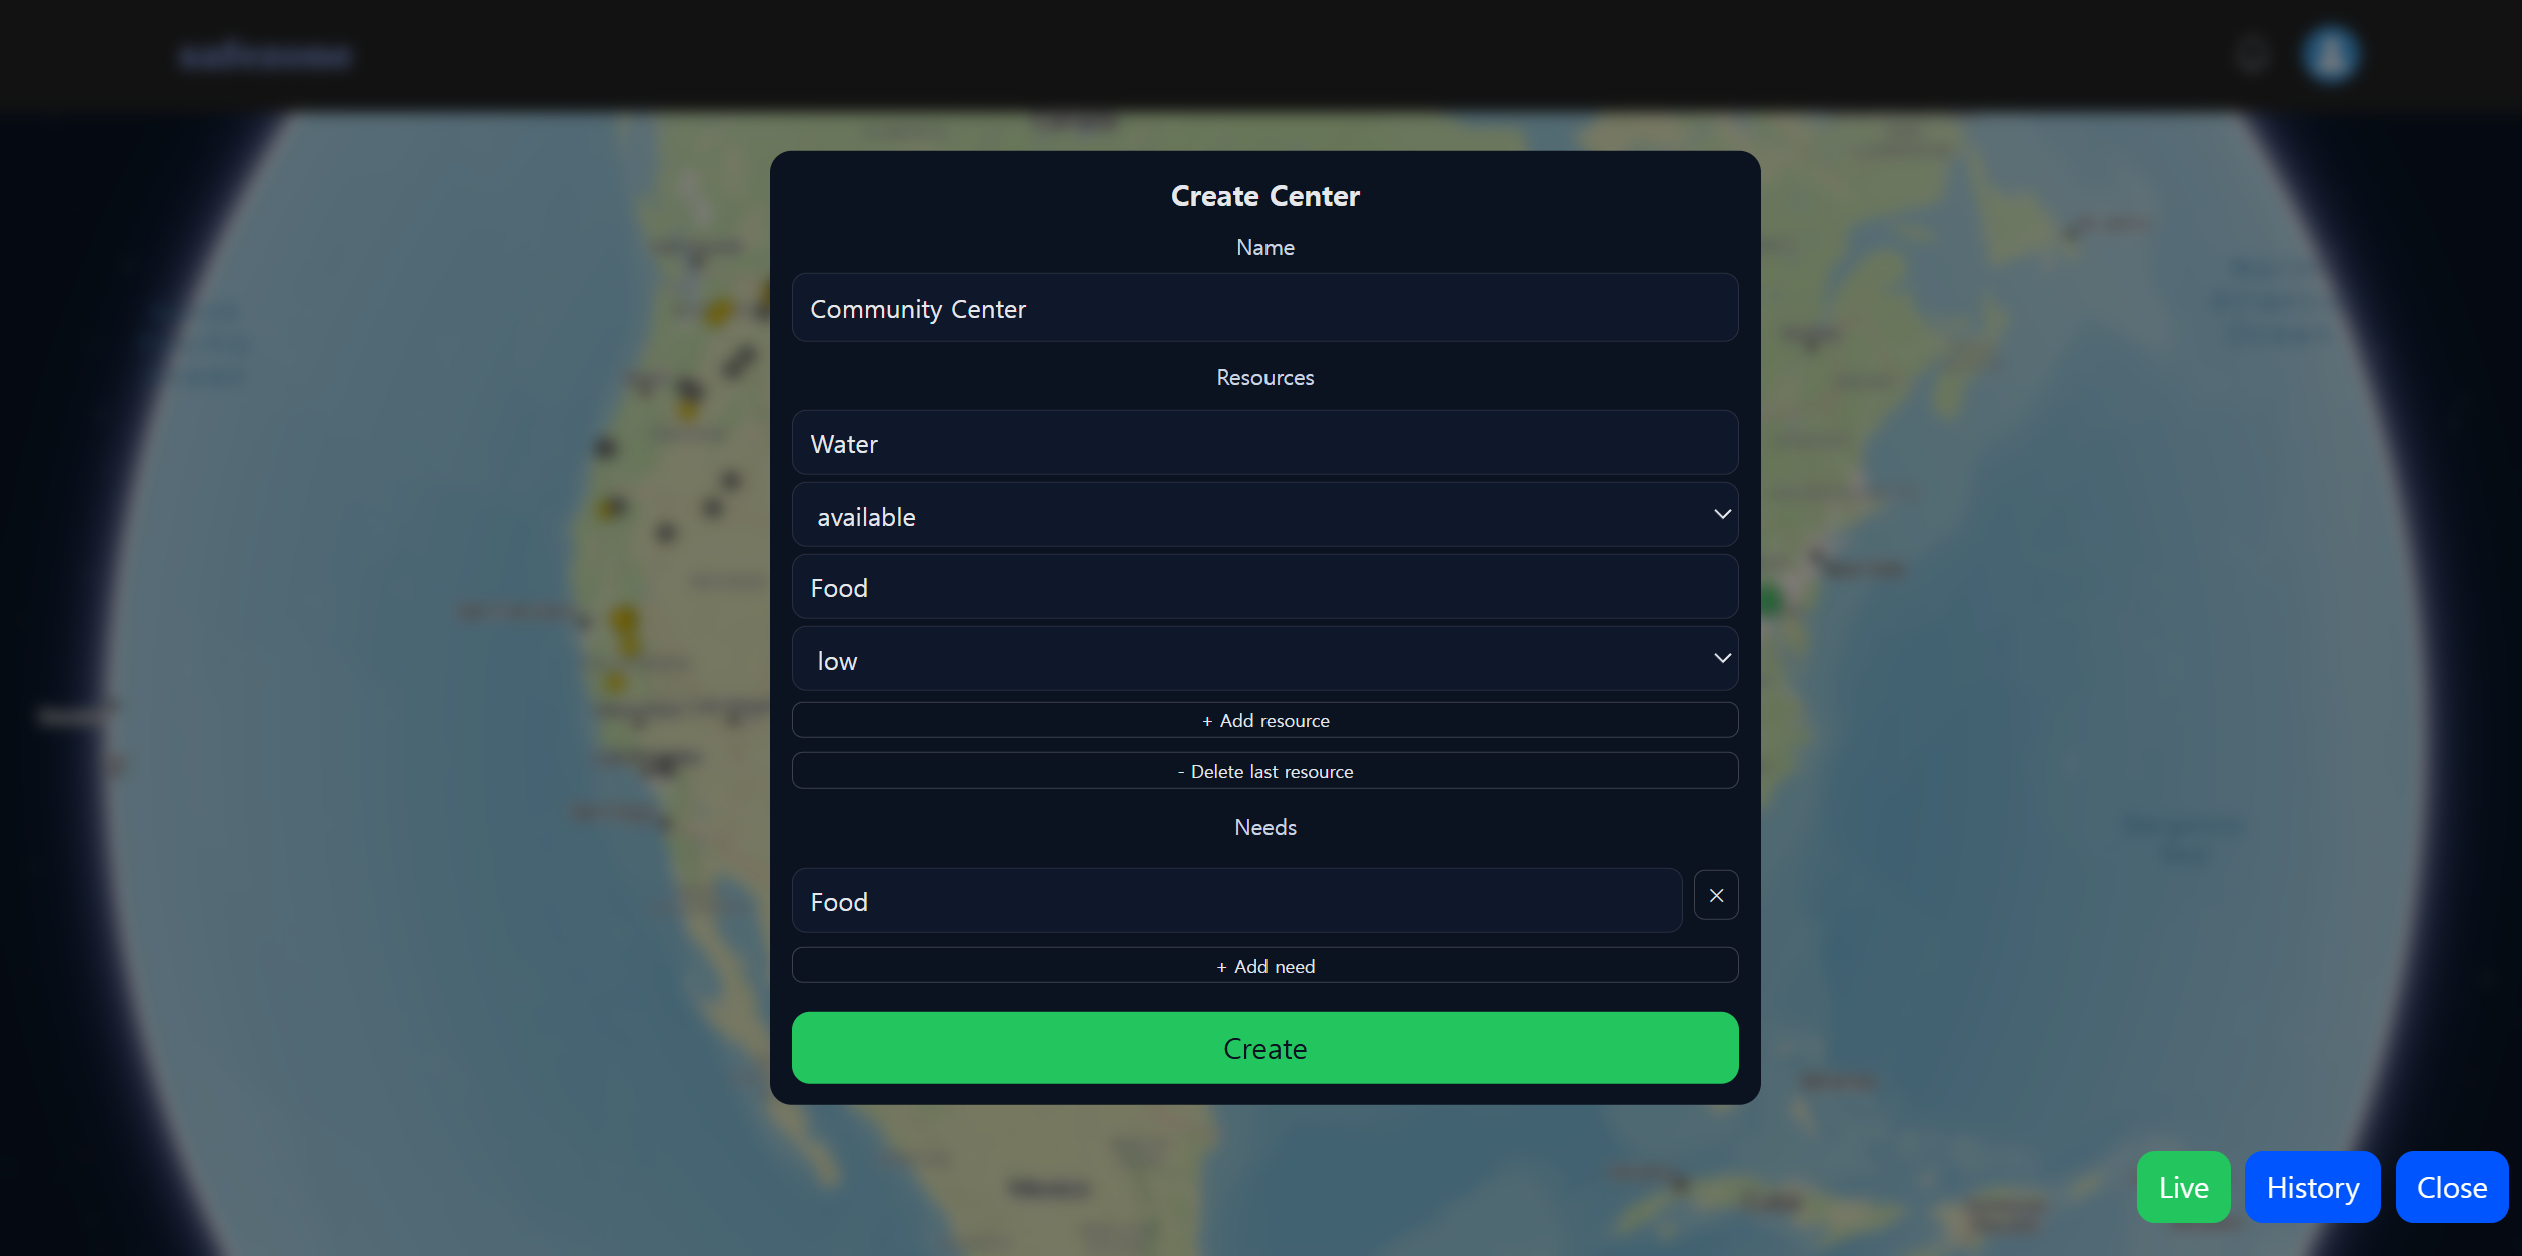Click the Food need text field

click(x=1236, y=902)
